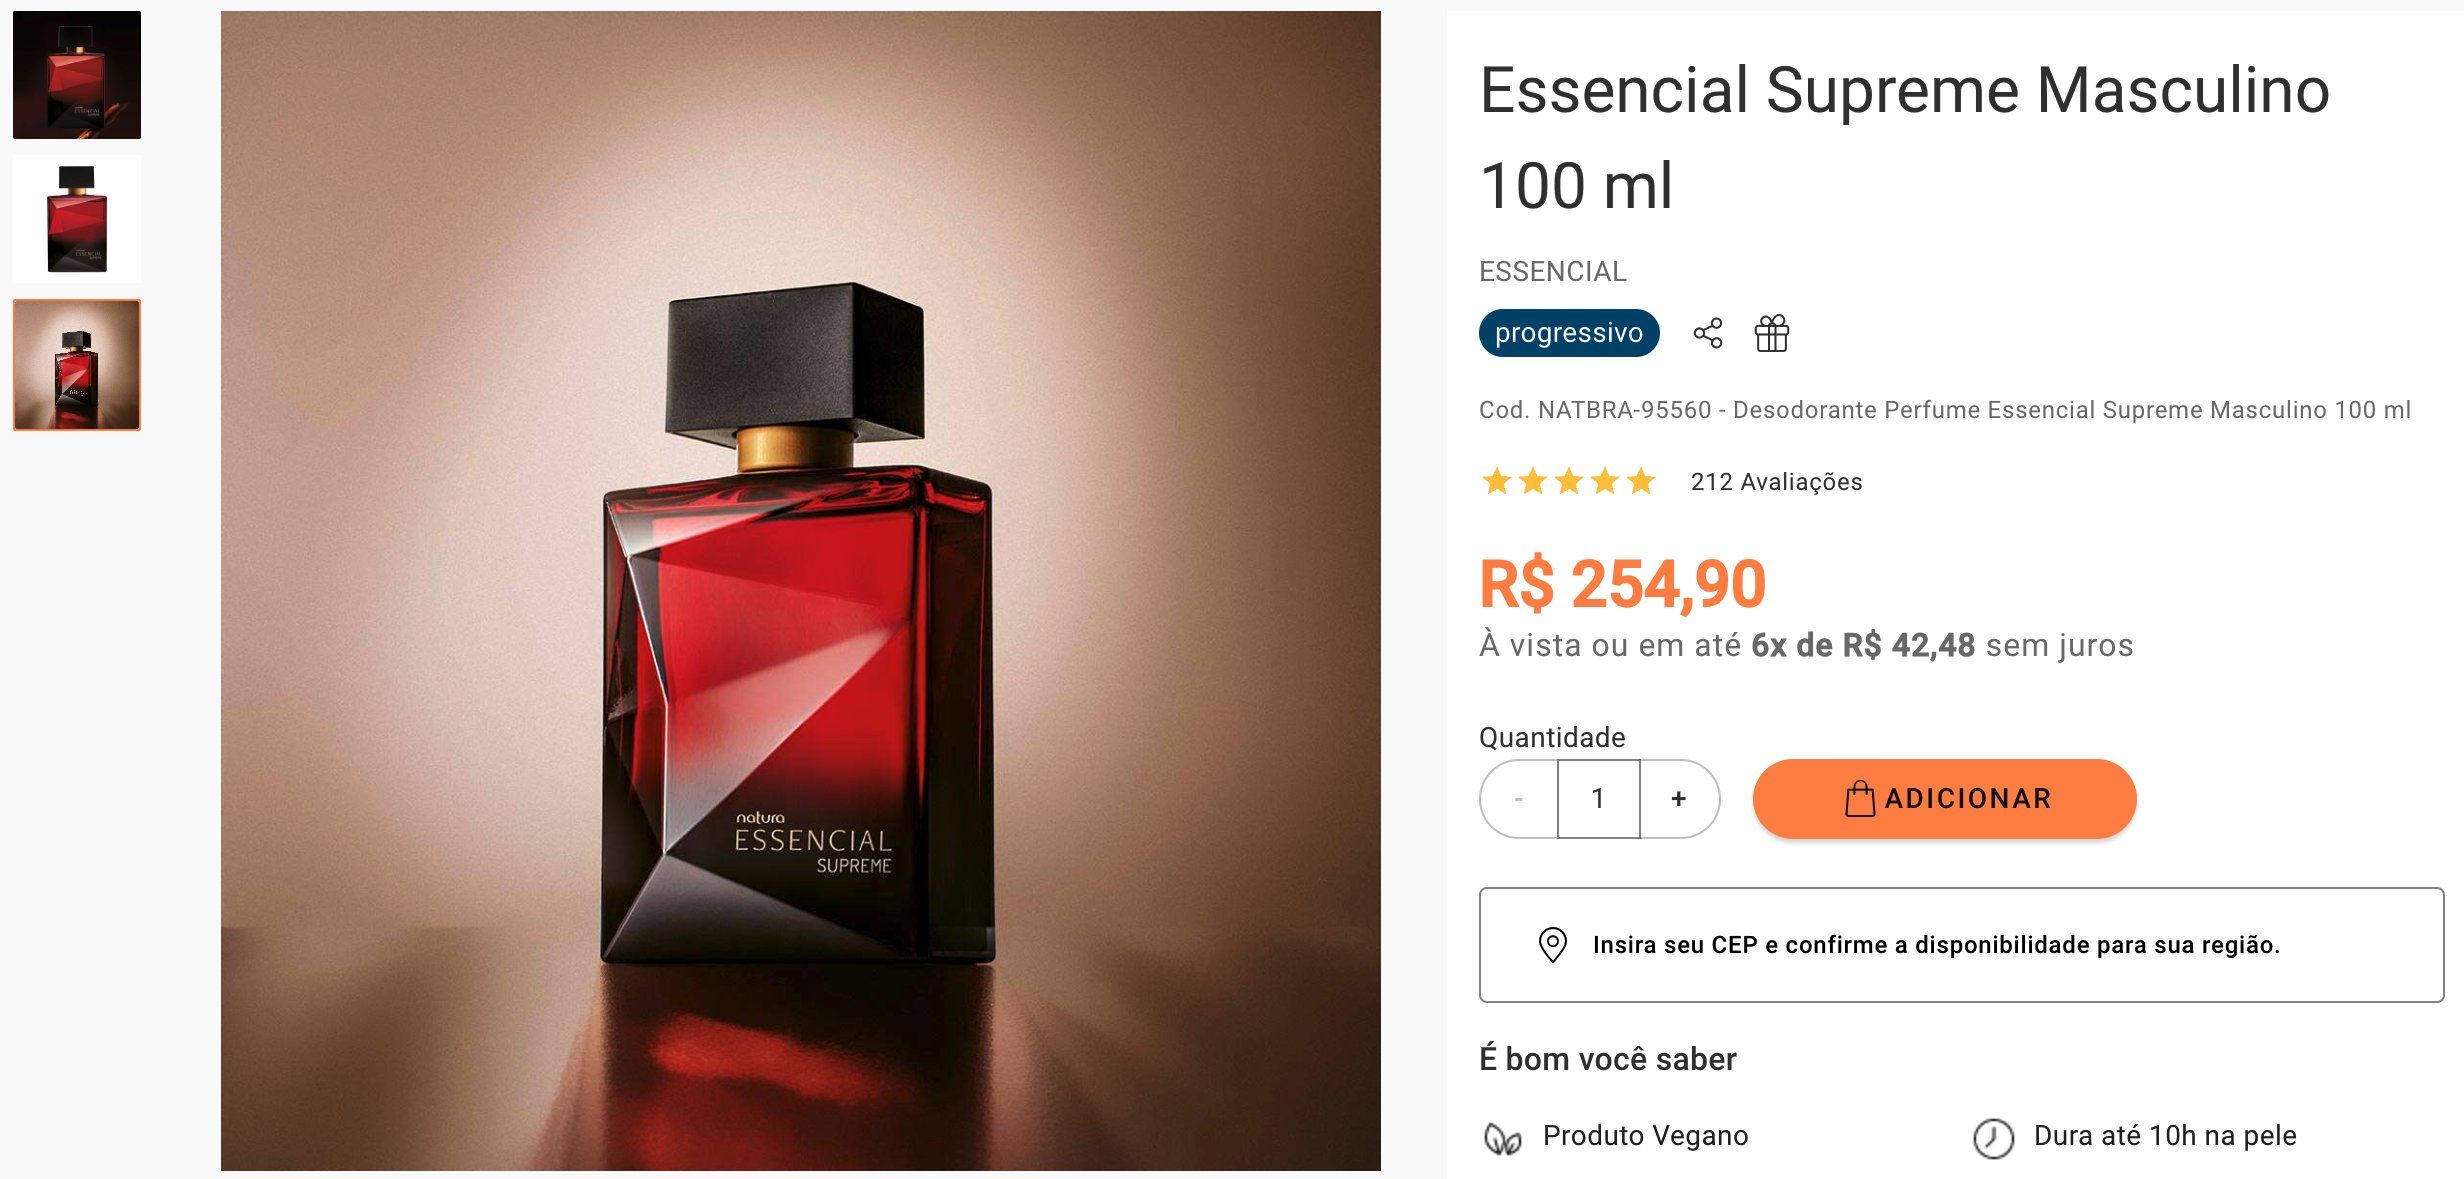The height and width of the screenshot is (1179, 2464).
Task: Increase quantity with the plus button
Action: tap(1679, 798)
